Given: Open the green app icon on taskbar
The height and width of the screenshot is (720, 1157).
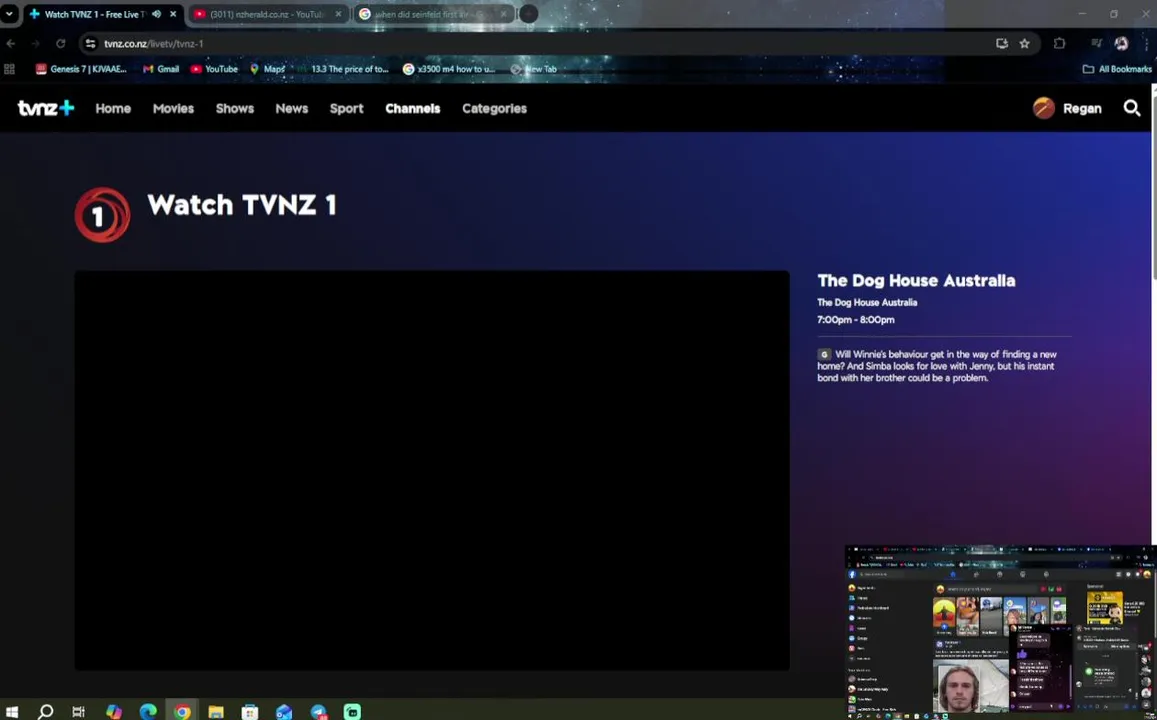Looking at the screenshot, I should tap(353, 712).
